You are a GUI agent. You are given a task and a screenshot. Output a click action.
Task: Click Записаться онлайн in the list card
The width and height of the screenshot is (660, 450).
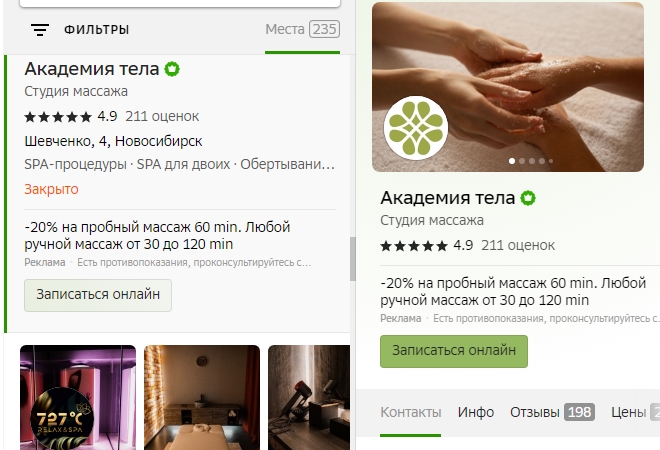click(x=98, y=295)
